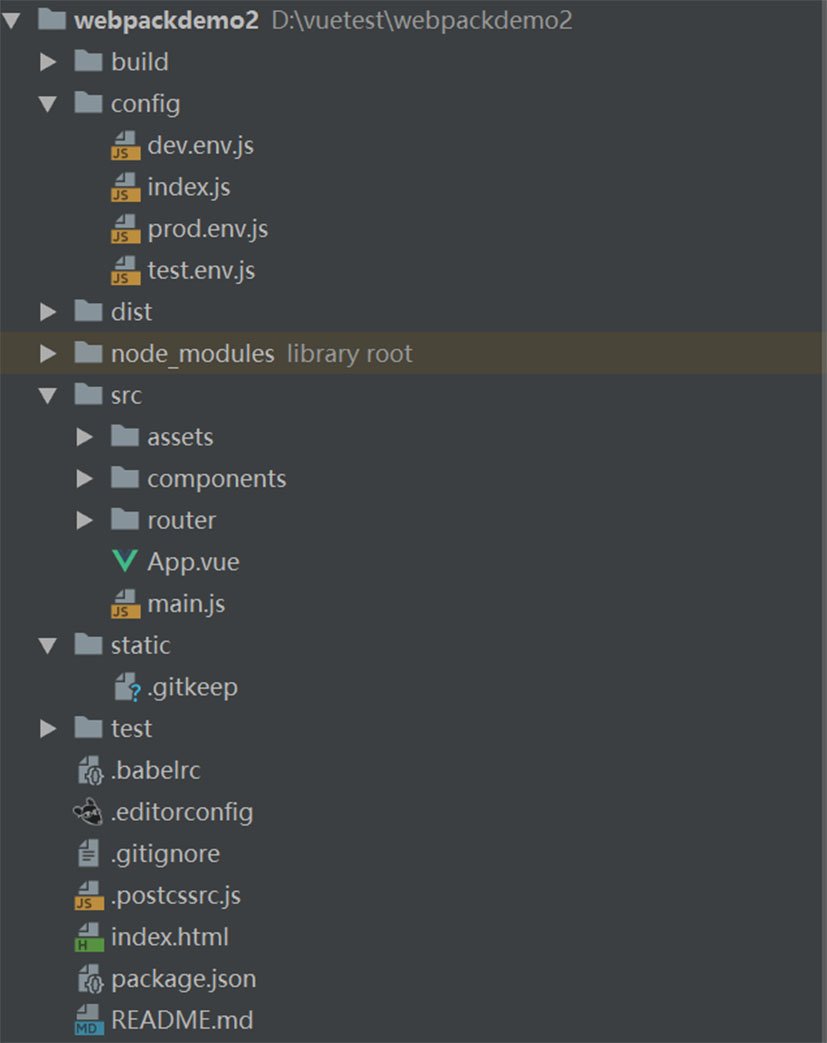Select the router folder label
Screen dimensions: 827x1043
pos(182,520)
